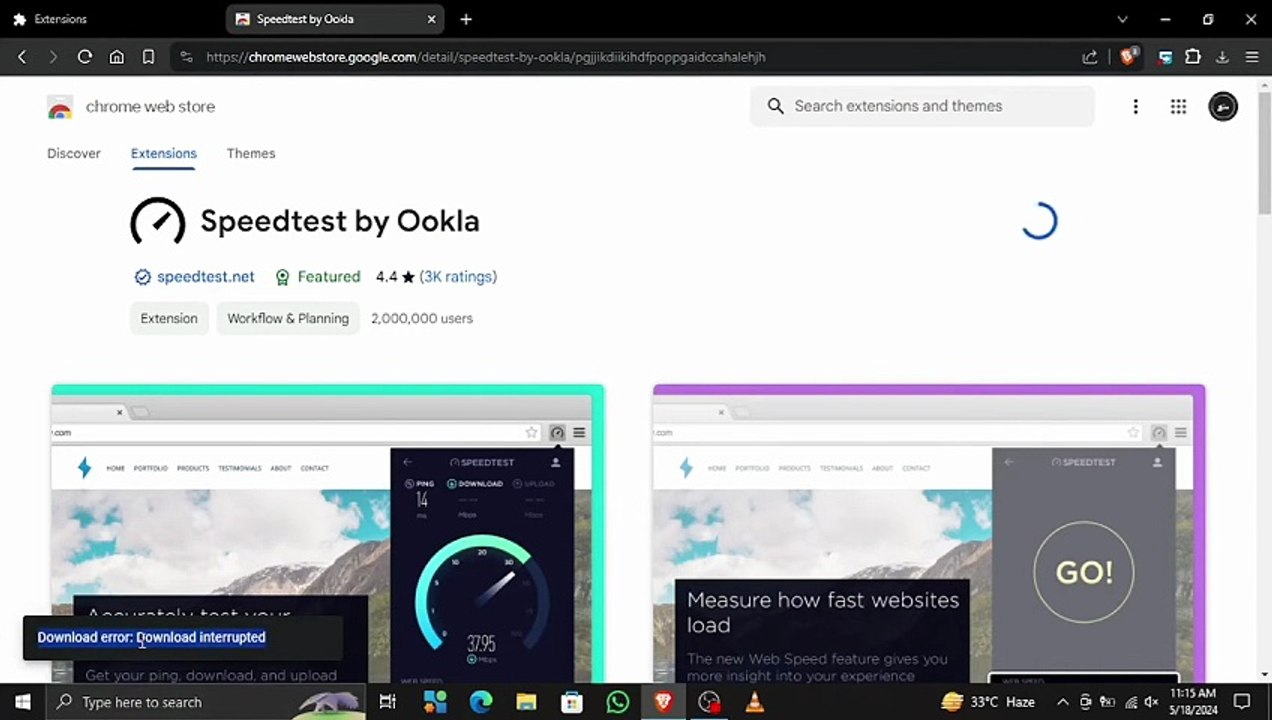1272x720 pixels.
Task: Reload the Speedtest extension page
Action: point(85,57)
